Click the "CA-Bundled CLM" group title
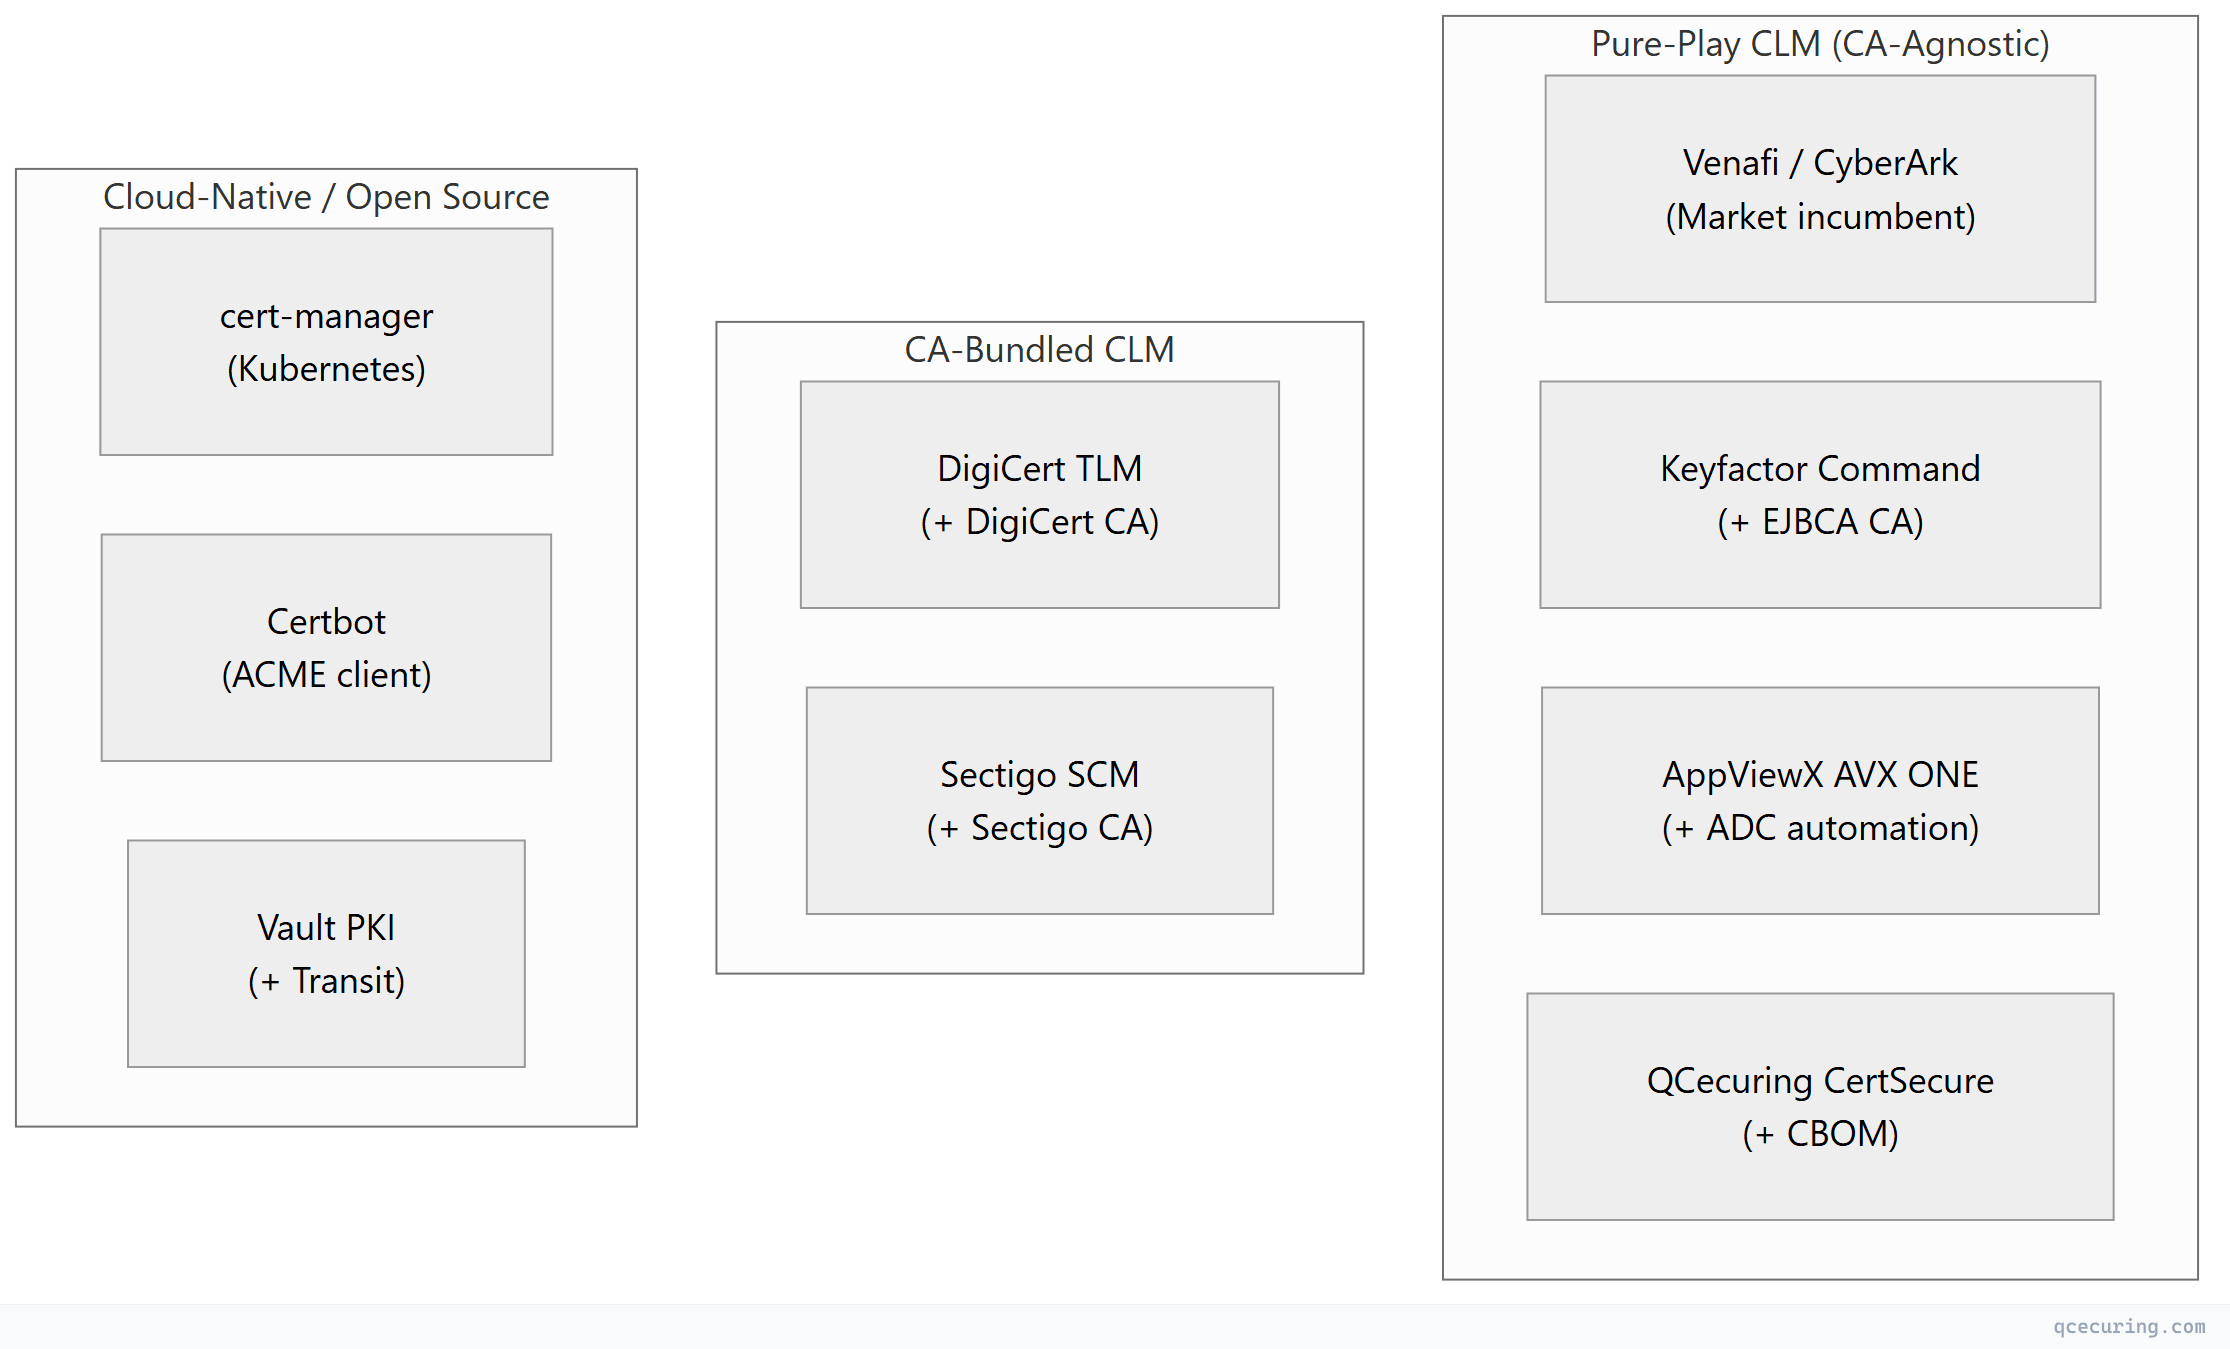Screen dimensions: 2230x1349 [x=1040, y=350]
